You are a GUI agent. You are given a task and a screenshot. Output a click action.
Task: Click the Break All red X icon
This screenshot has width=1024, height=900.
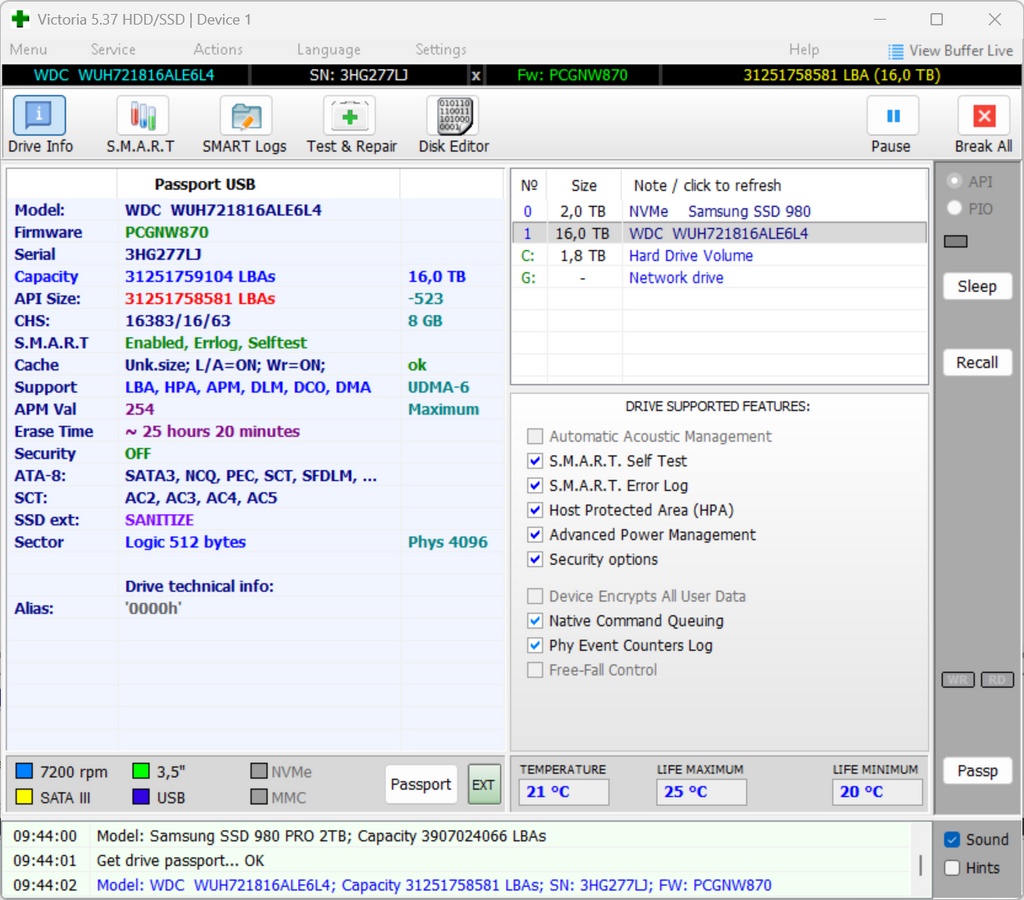click(x=984, y=116)
